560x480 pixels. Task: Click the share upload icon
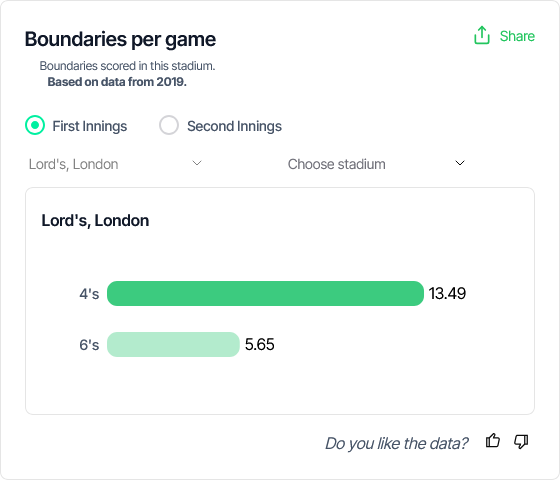pos(482,35)
